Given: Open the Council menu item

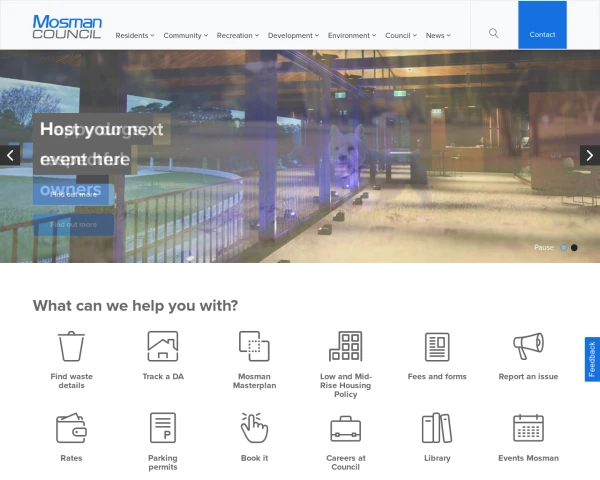Looking at the screenshot, I should pyautogui.click(x=401, y=36).
